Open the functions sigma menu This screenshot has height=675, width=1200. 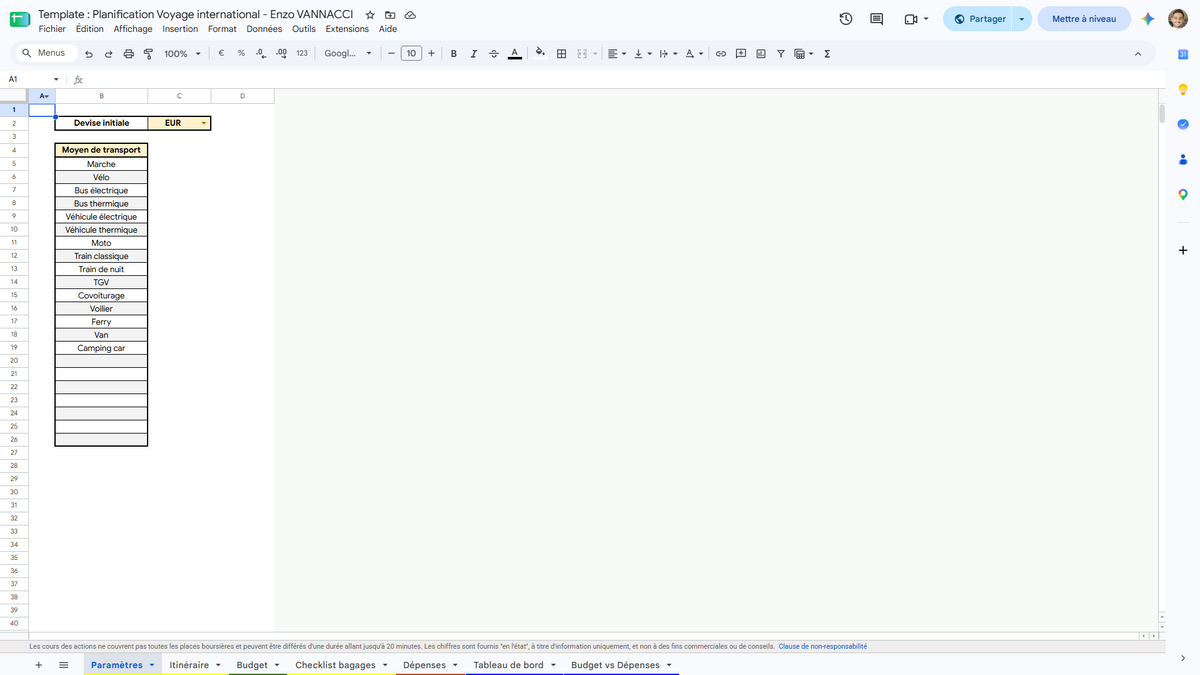[x=827, y=54]
